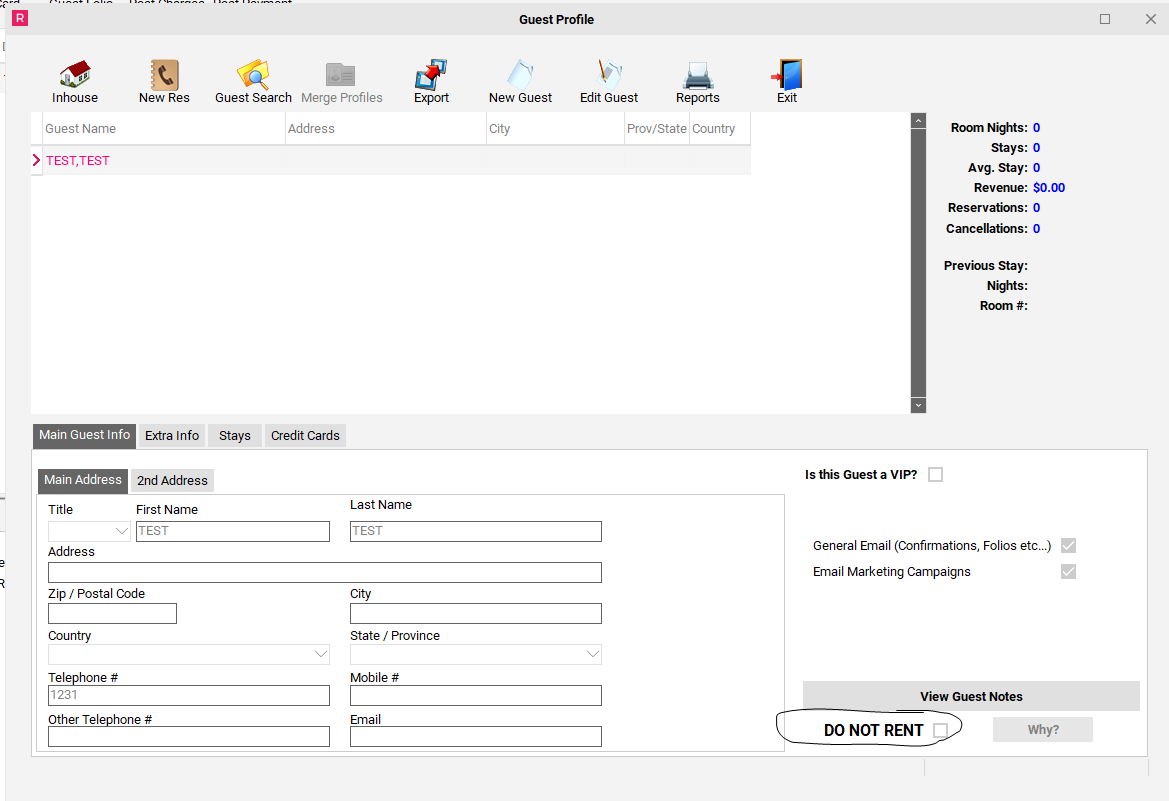Click the Exit door icon

(787, 75)
